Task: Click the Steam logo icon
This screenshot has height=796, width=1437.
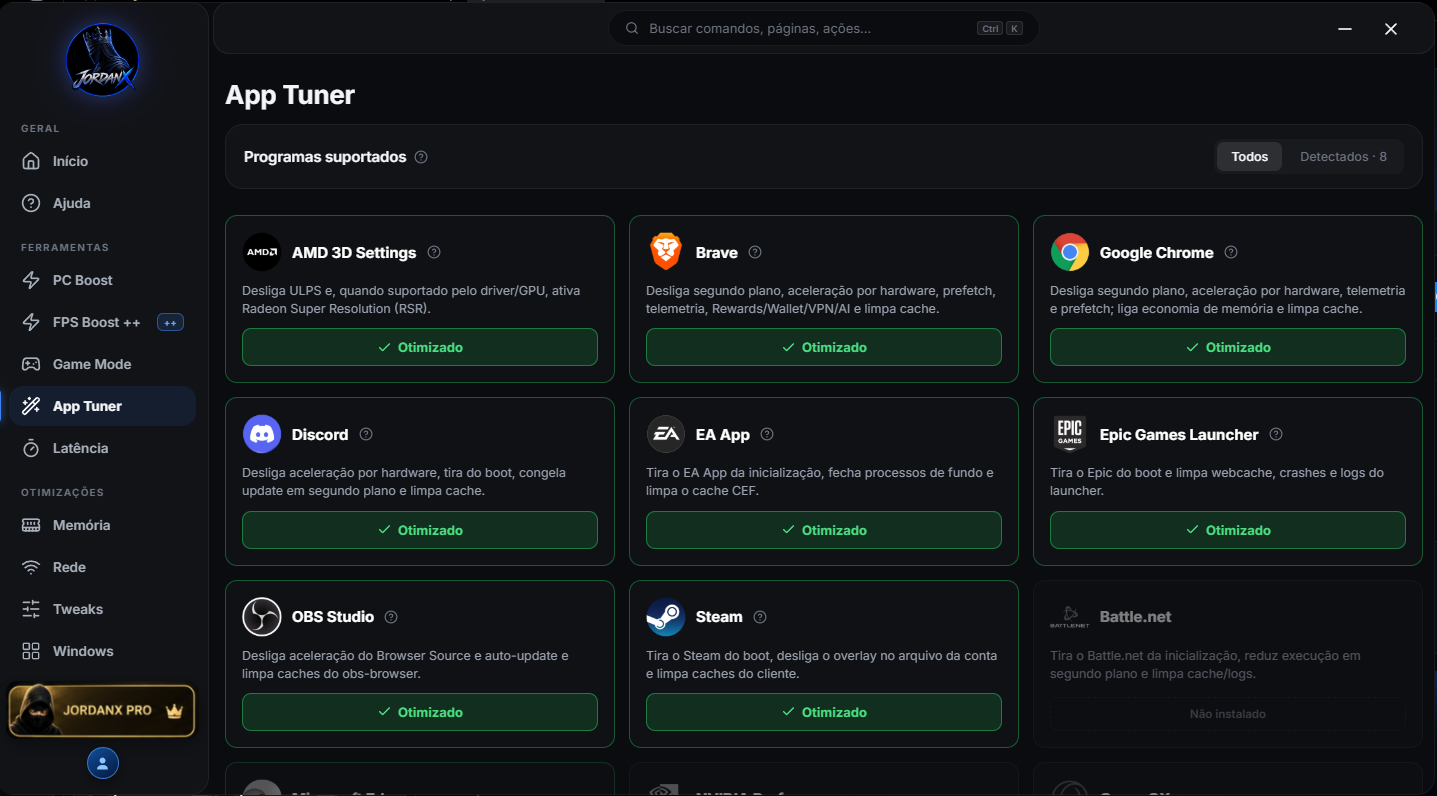Action: (x=666, y=617)
